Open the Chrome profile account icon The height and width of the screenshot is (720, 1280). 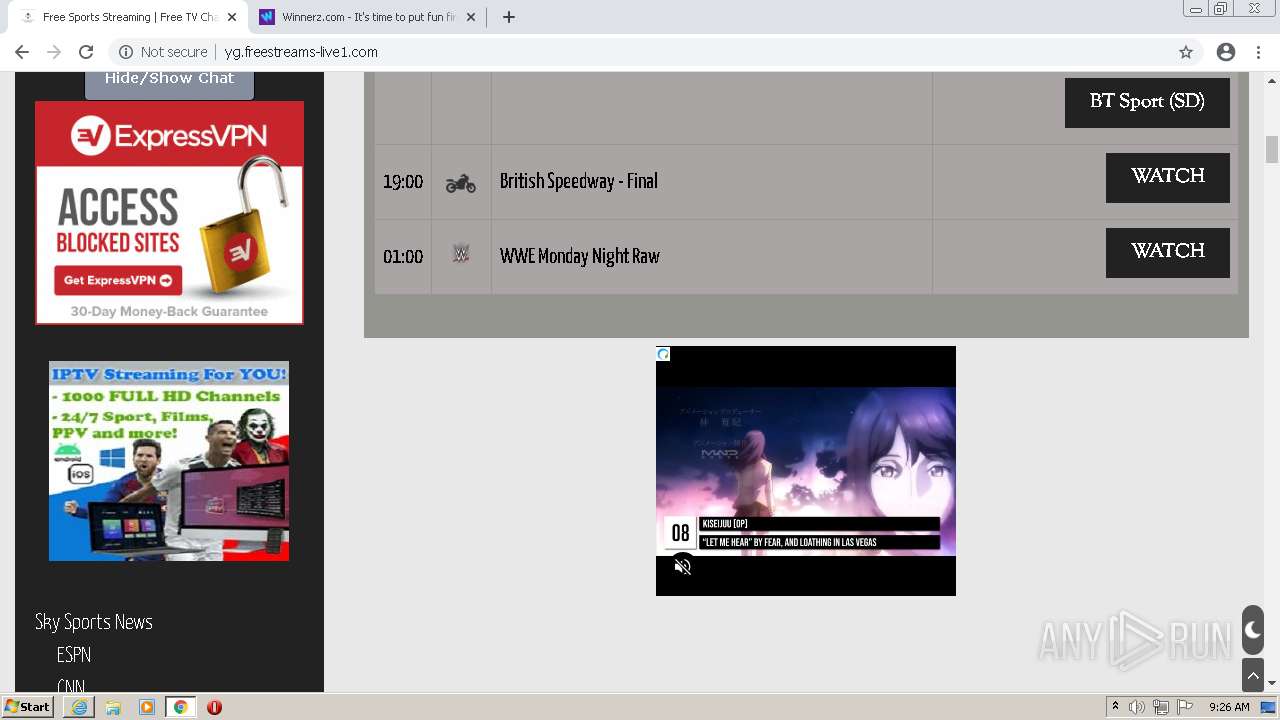point(1226,52)
